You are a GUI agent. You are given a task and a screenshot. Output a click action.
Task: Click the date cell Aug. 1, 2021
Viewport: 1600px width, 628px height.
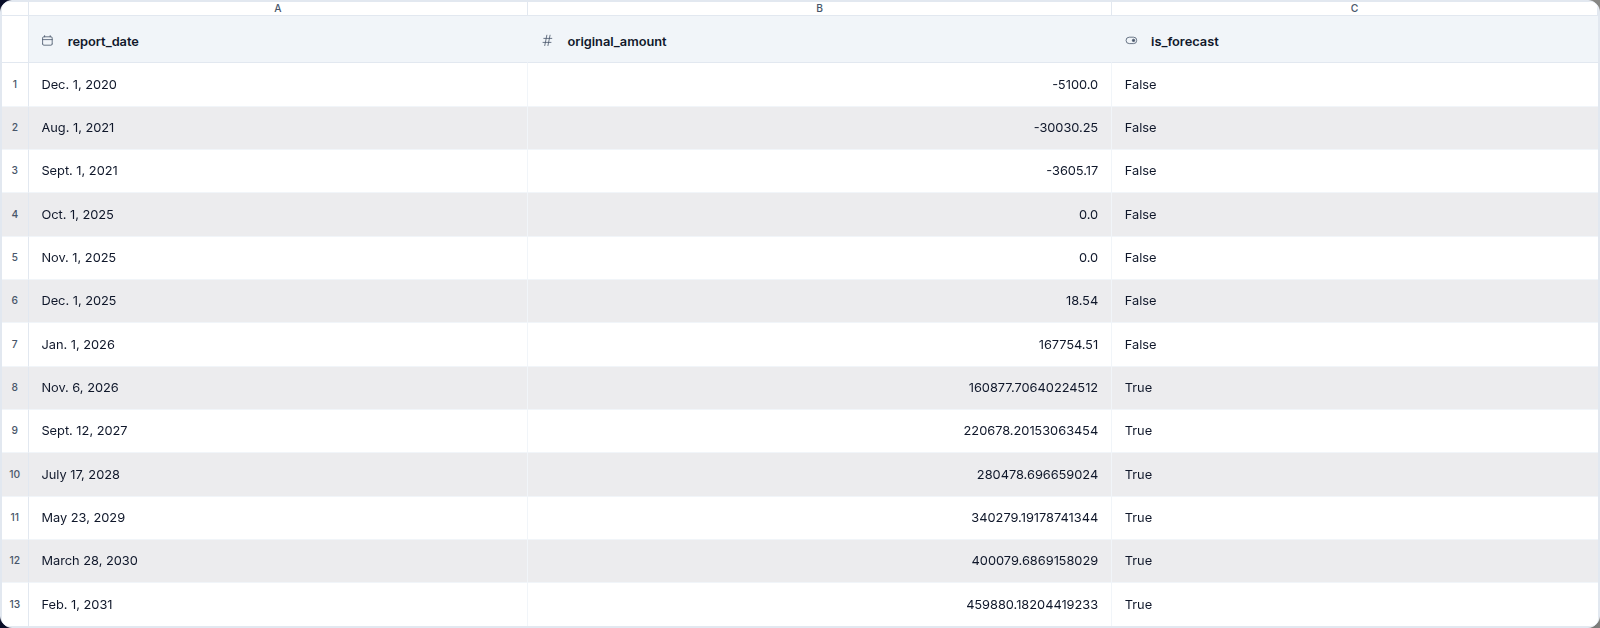pyautogui.click(x=278, y=128)
